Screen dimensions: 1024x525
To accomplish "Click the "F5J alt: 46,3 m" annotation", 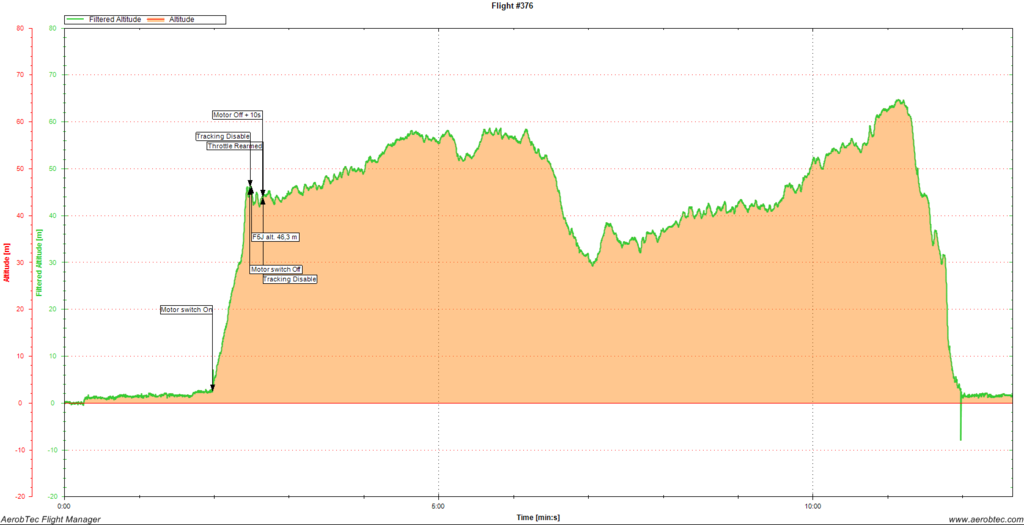I will tap(275, 237).
